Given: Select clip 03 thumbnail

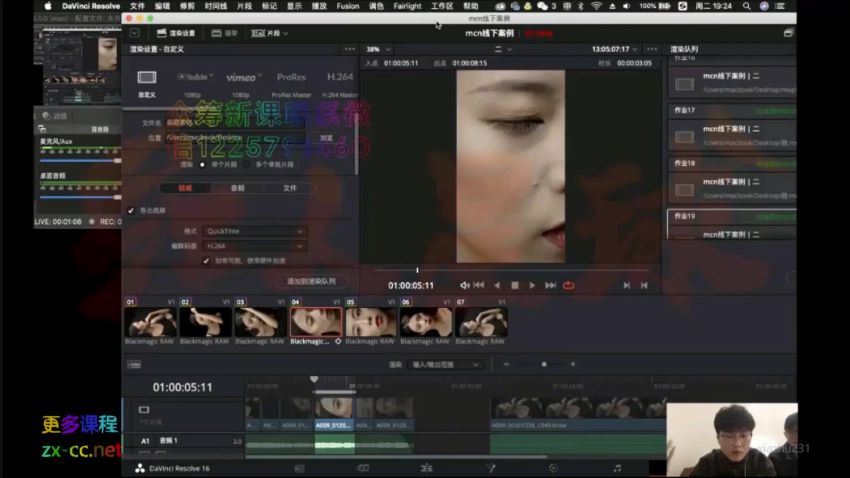Looking at the screenshot, I should [260, 322].
